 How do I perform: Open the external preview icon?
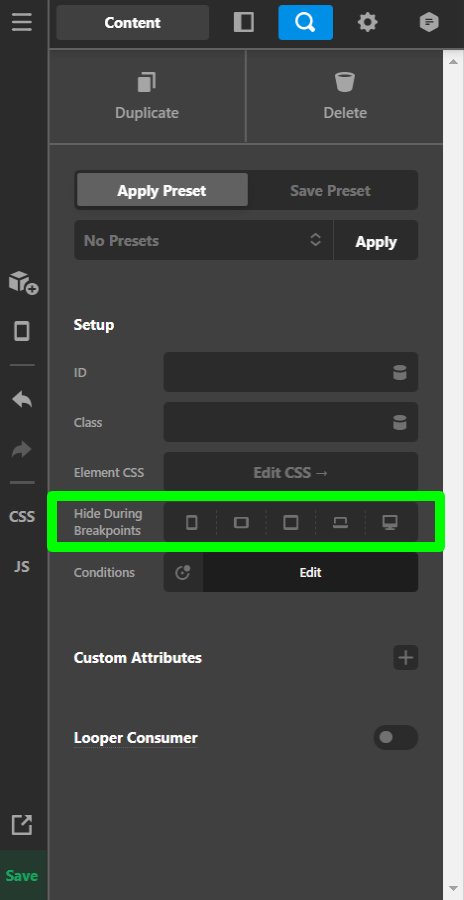tap(22, 825)
